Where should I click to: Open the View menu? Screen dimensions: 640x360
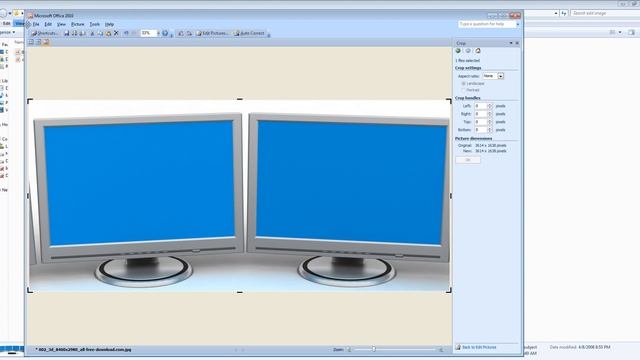point(61,24)
